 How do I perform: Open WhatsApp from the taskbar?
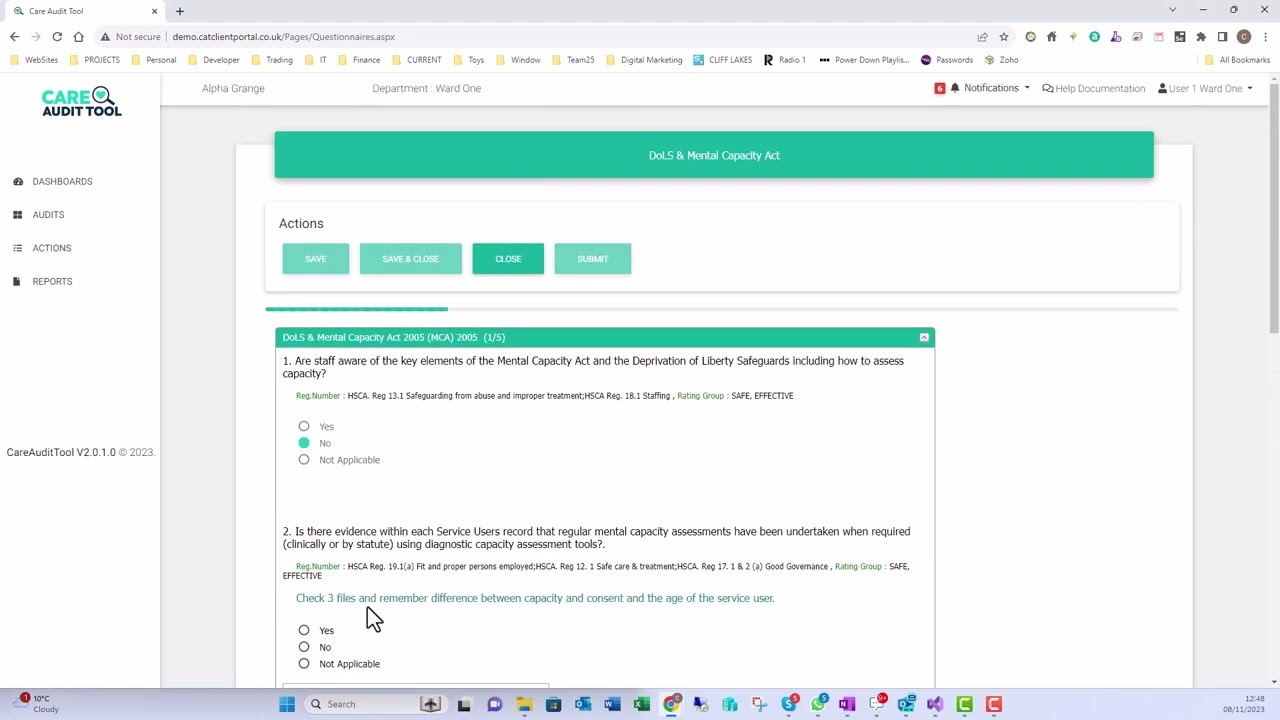[818, 704]
